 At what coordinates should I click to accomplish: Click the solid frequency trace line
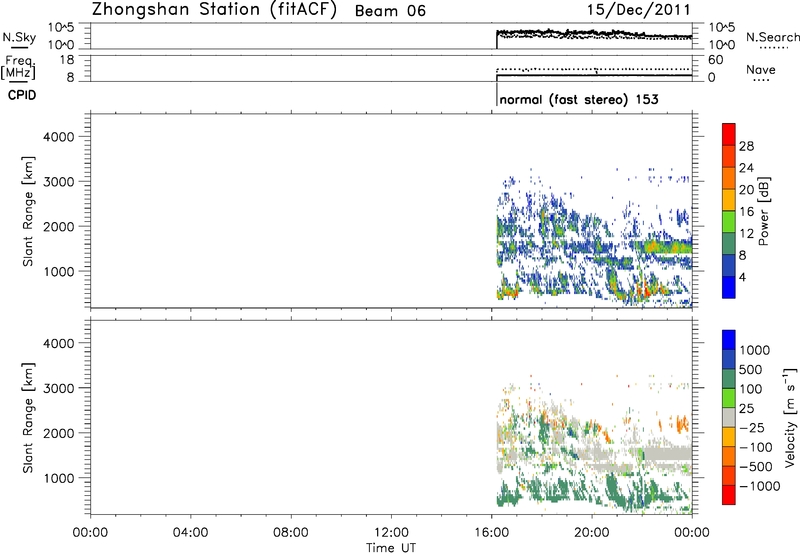click(594, 75)
